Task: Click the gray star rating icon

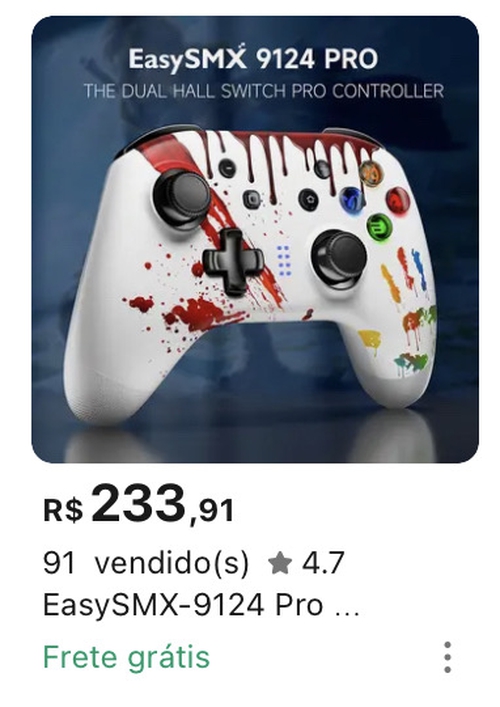Action: [280, 564]
